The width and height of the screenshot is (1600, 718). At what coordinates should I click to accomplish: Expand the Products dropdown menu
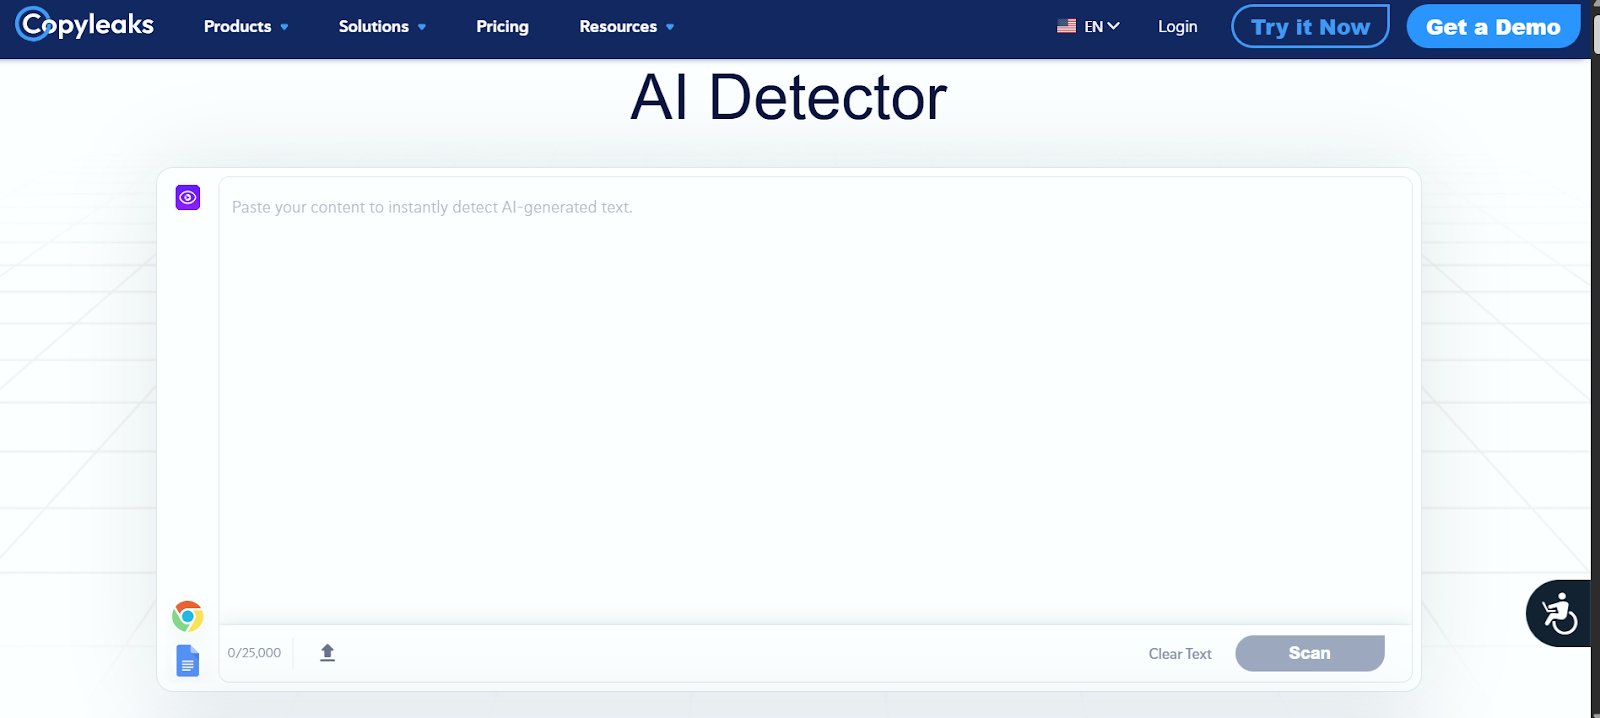click(x=246, y=27)
